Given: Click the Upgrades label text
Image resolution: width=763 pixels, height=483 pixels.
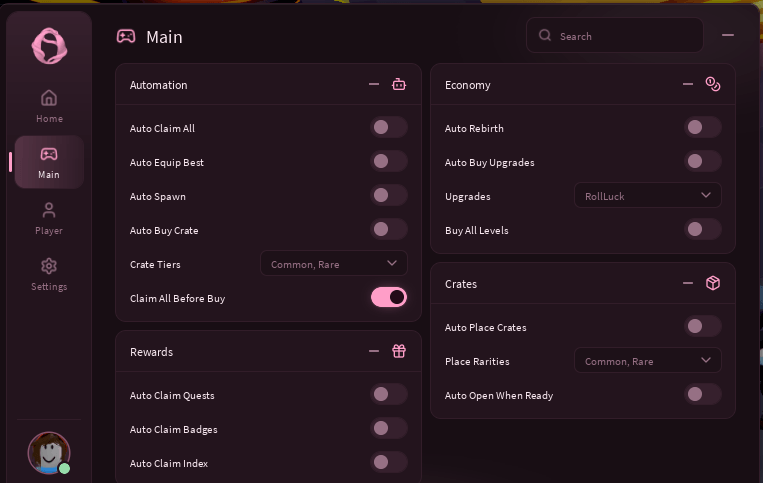Looking at the screenshot, I should [468, 197].
